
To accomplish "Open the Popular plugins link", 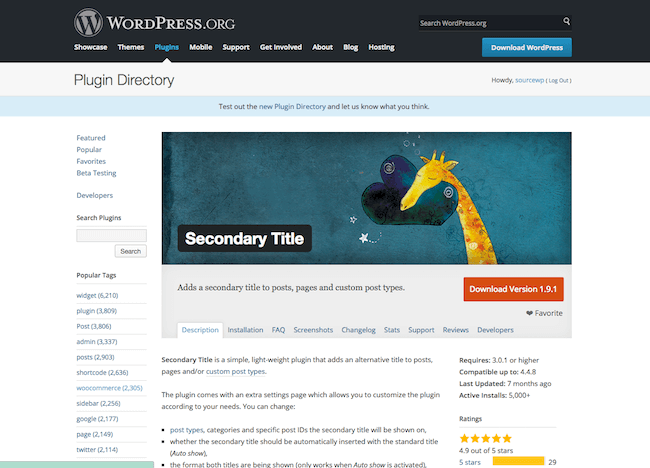I will (89, 150).
